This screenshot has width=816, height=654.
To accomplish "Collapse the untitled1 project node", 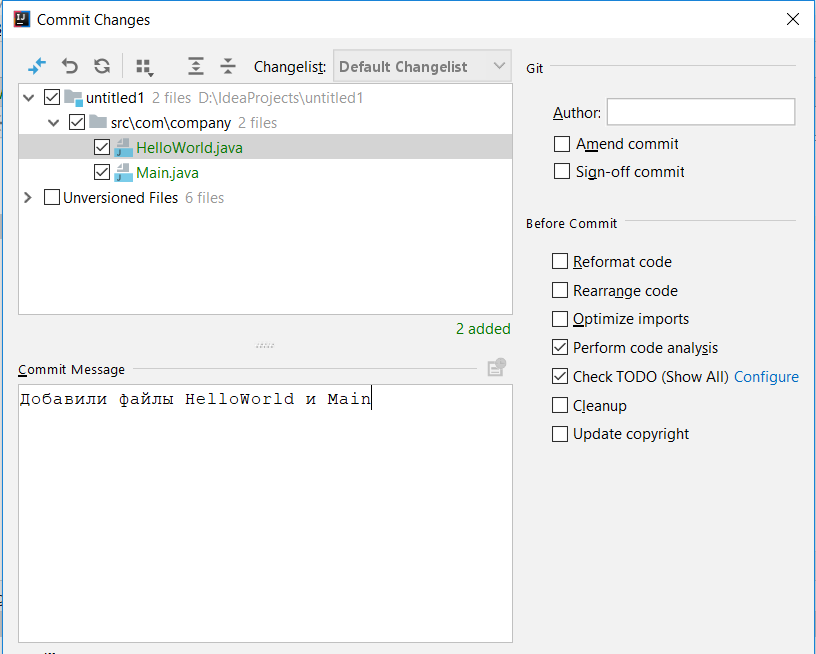I will [x=27, y=97].
